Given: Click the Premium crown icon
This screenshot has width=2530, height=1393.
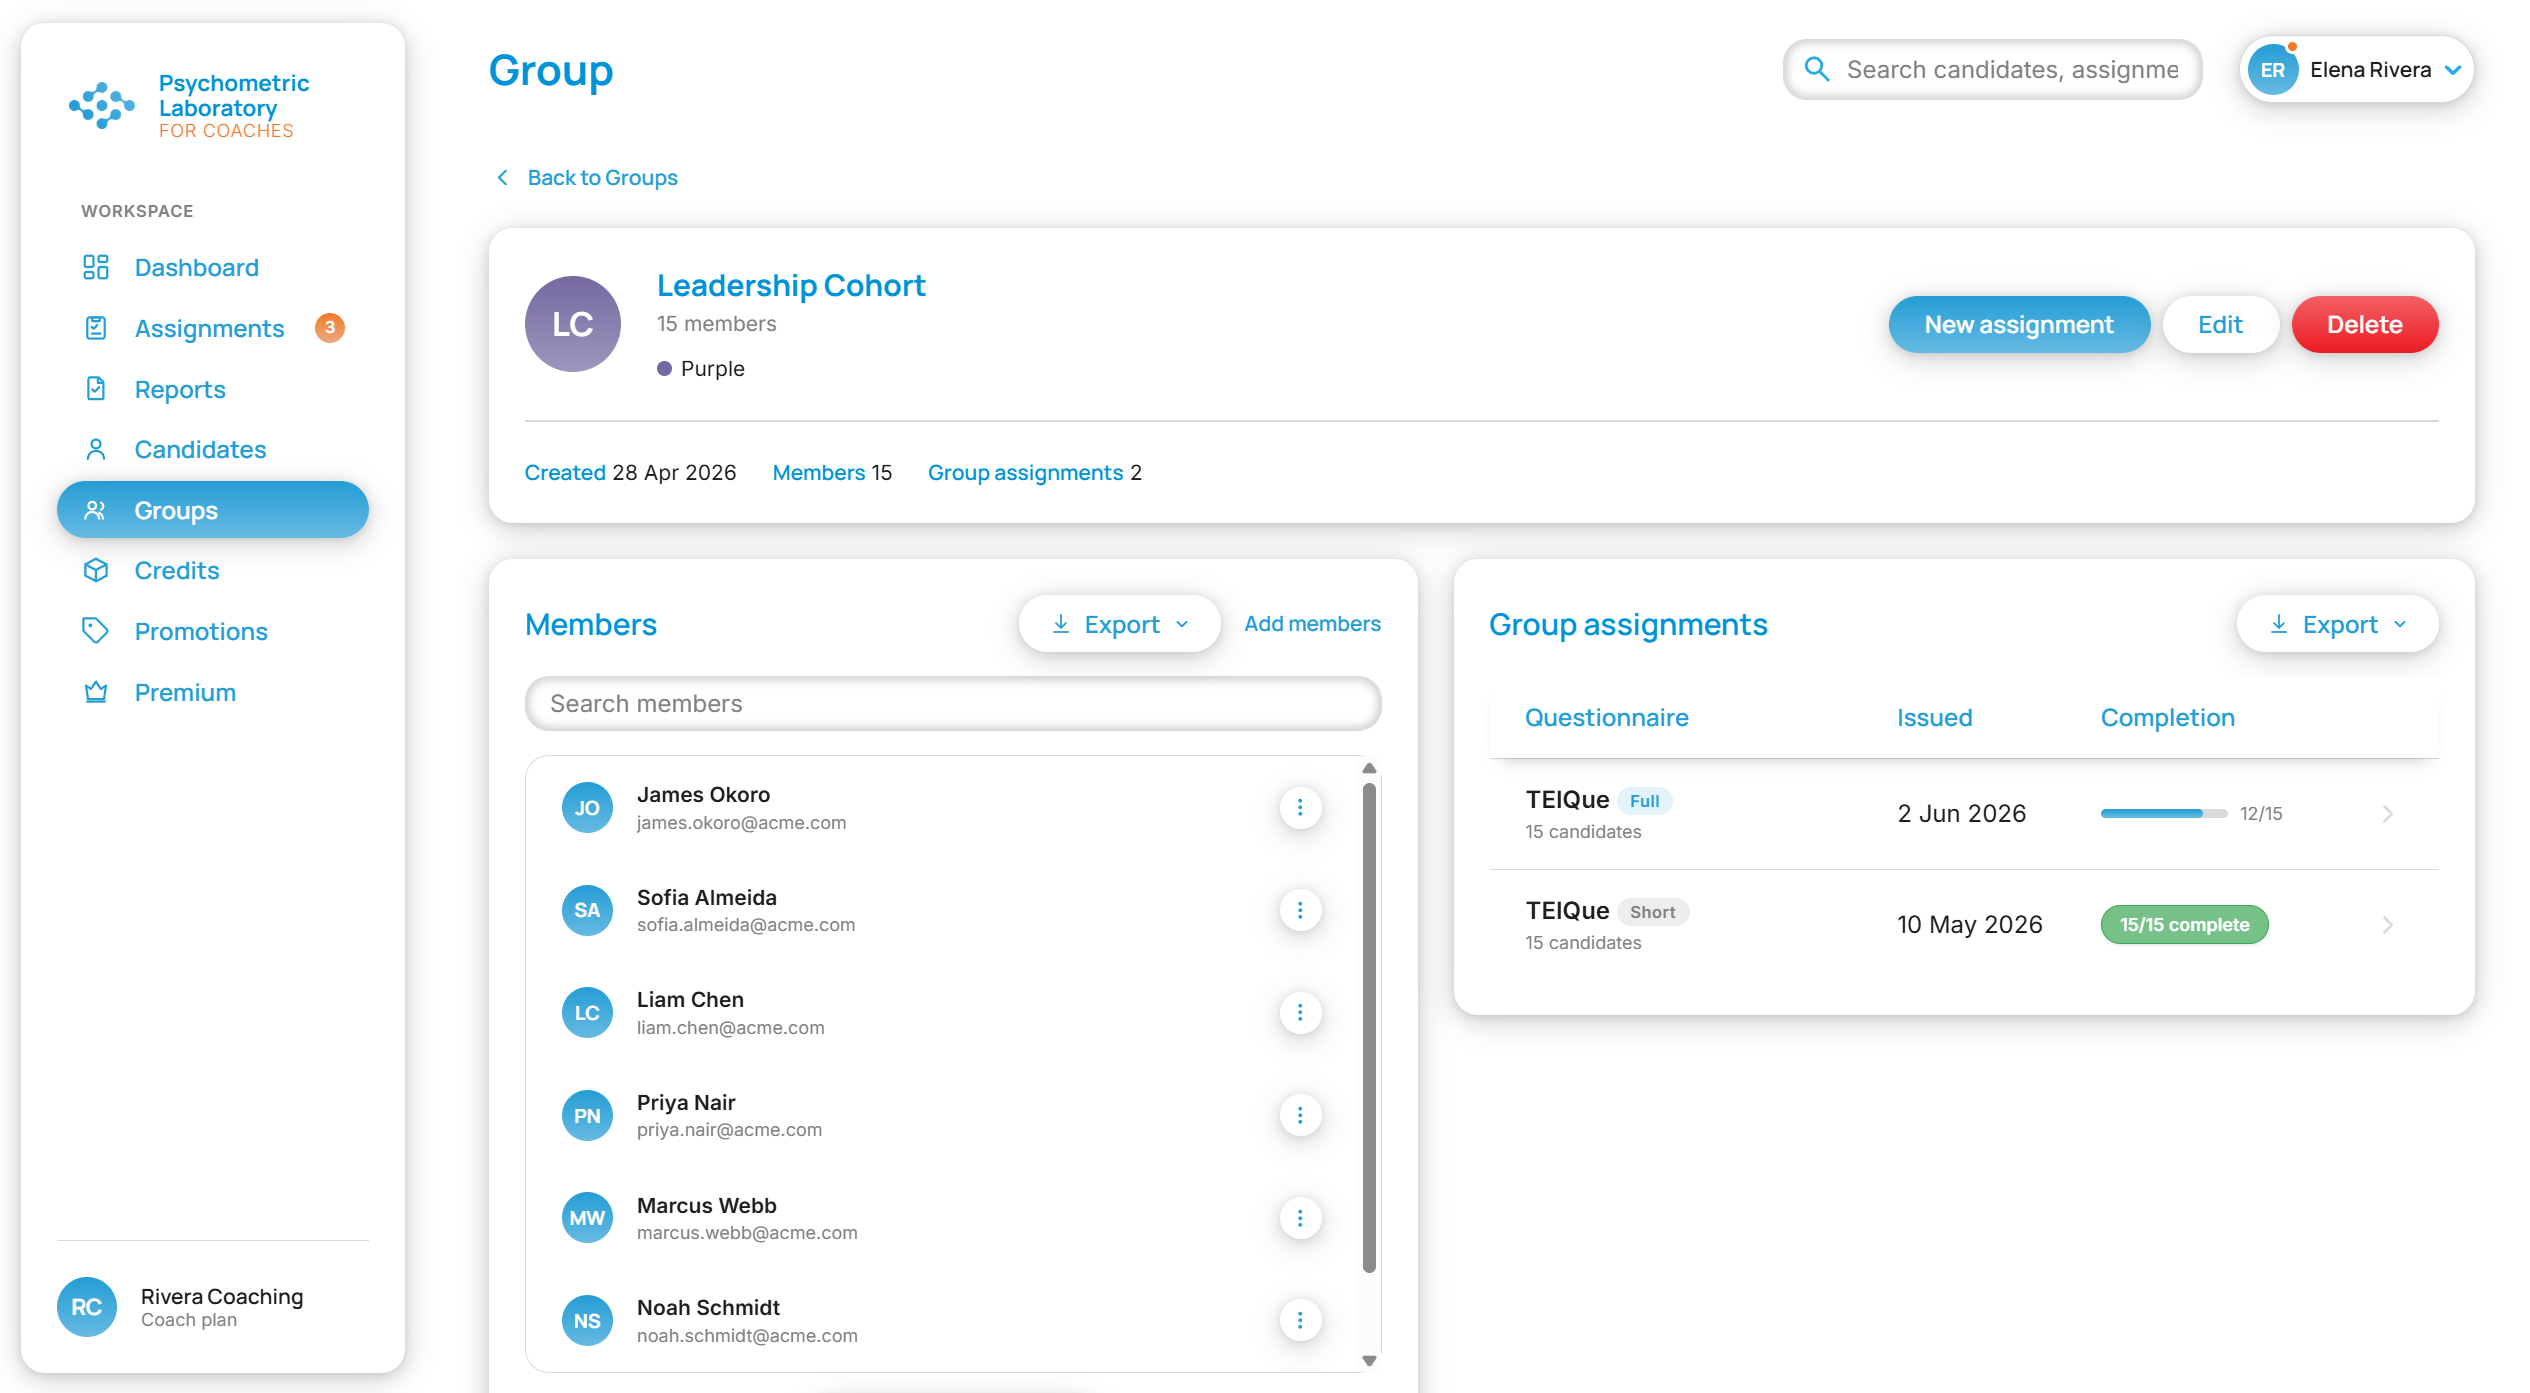Looking at the screenshot, I should pos(95,692).
